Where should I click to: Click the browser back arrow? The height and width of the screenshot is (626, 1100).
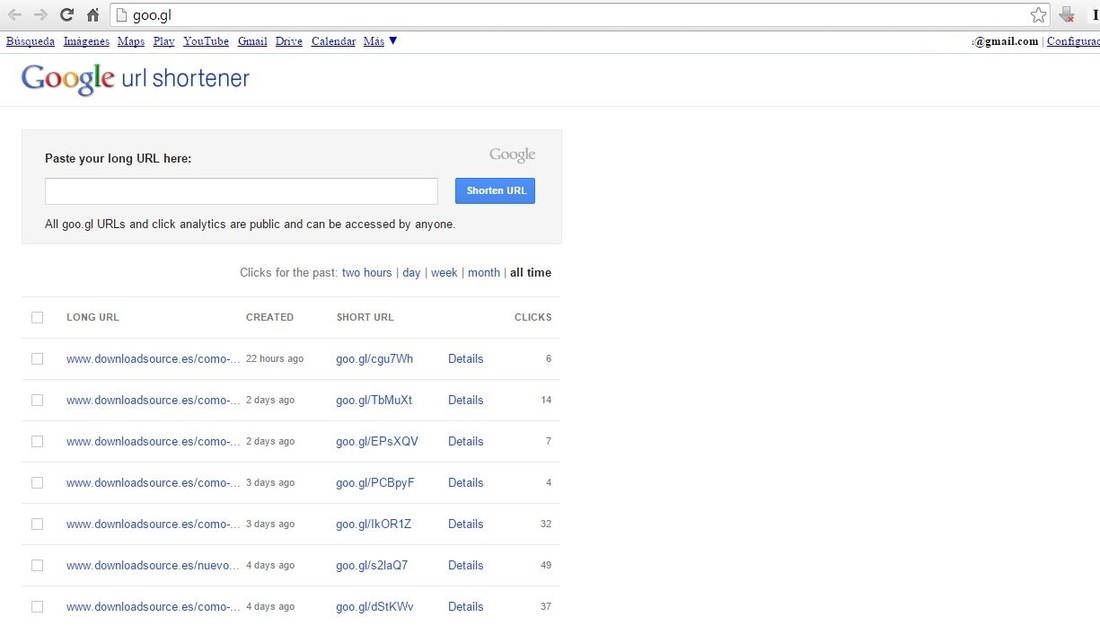[15, 15]
